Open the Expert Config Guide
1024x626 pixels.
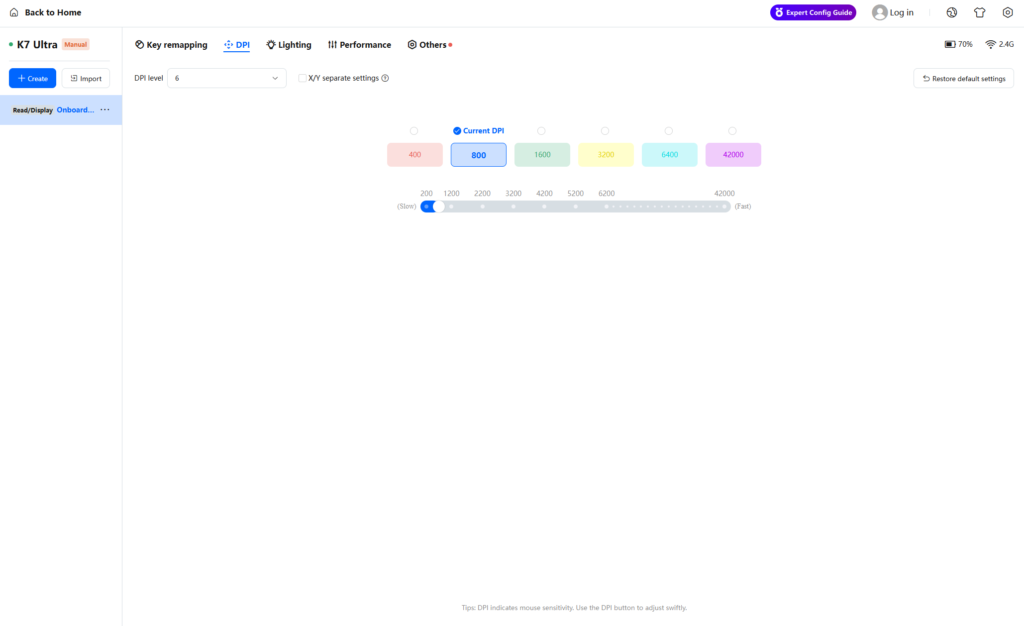coord(812,13)
